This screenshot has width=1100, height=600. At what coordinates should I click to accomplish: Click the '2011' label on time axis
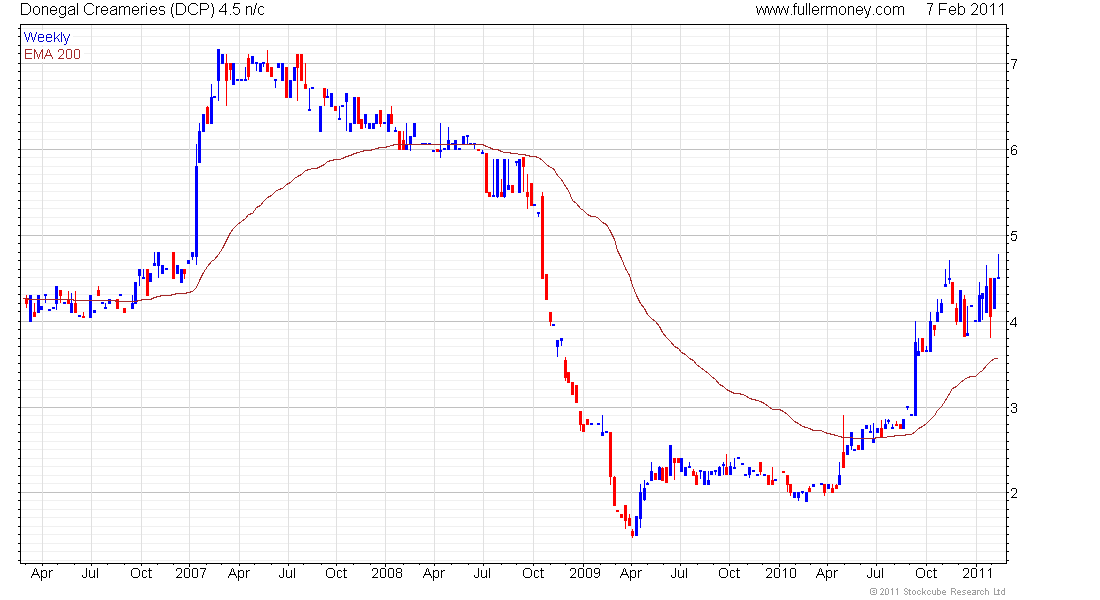coord(977,573)
